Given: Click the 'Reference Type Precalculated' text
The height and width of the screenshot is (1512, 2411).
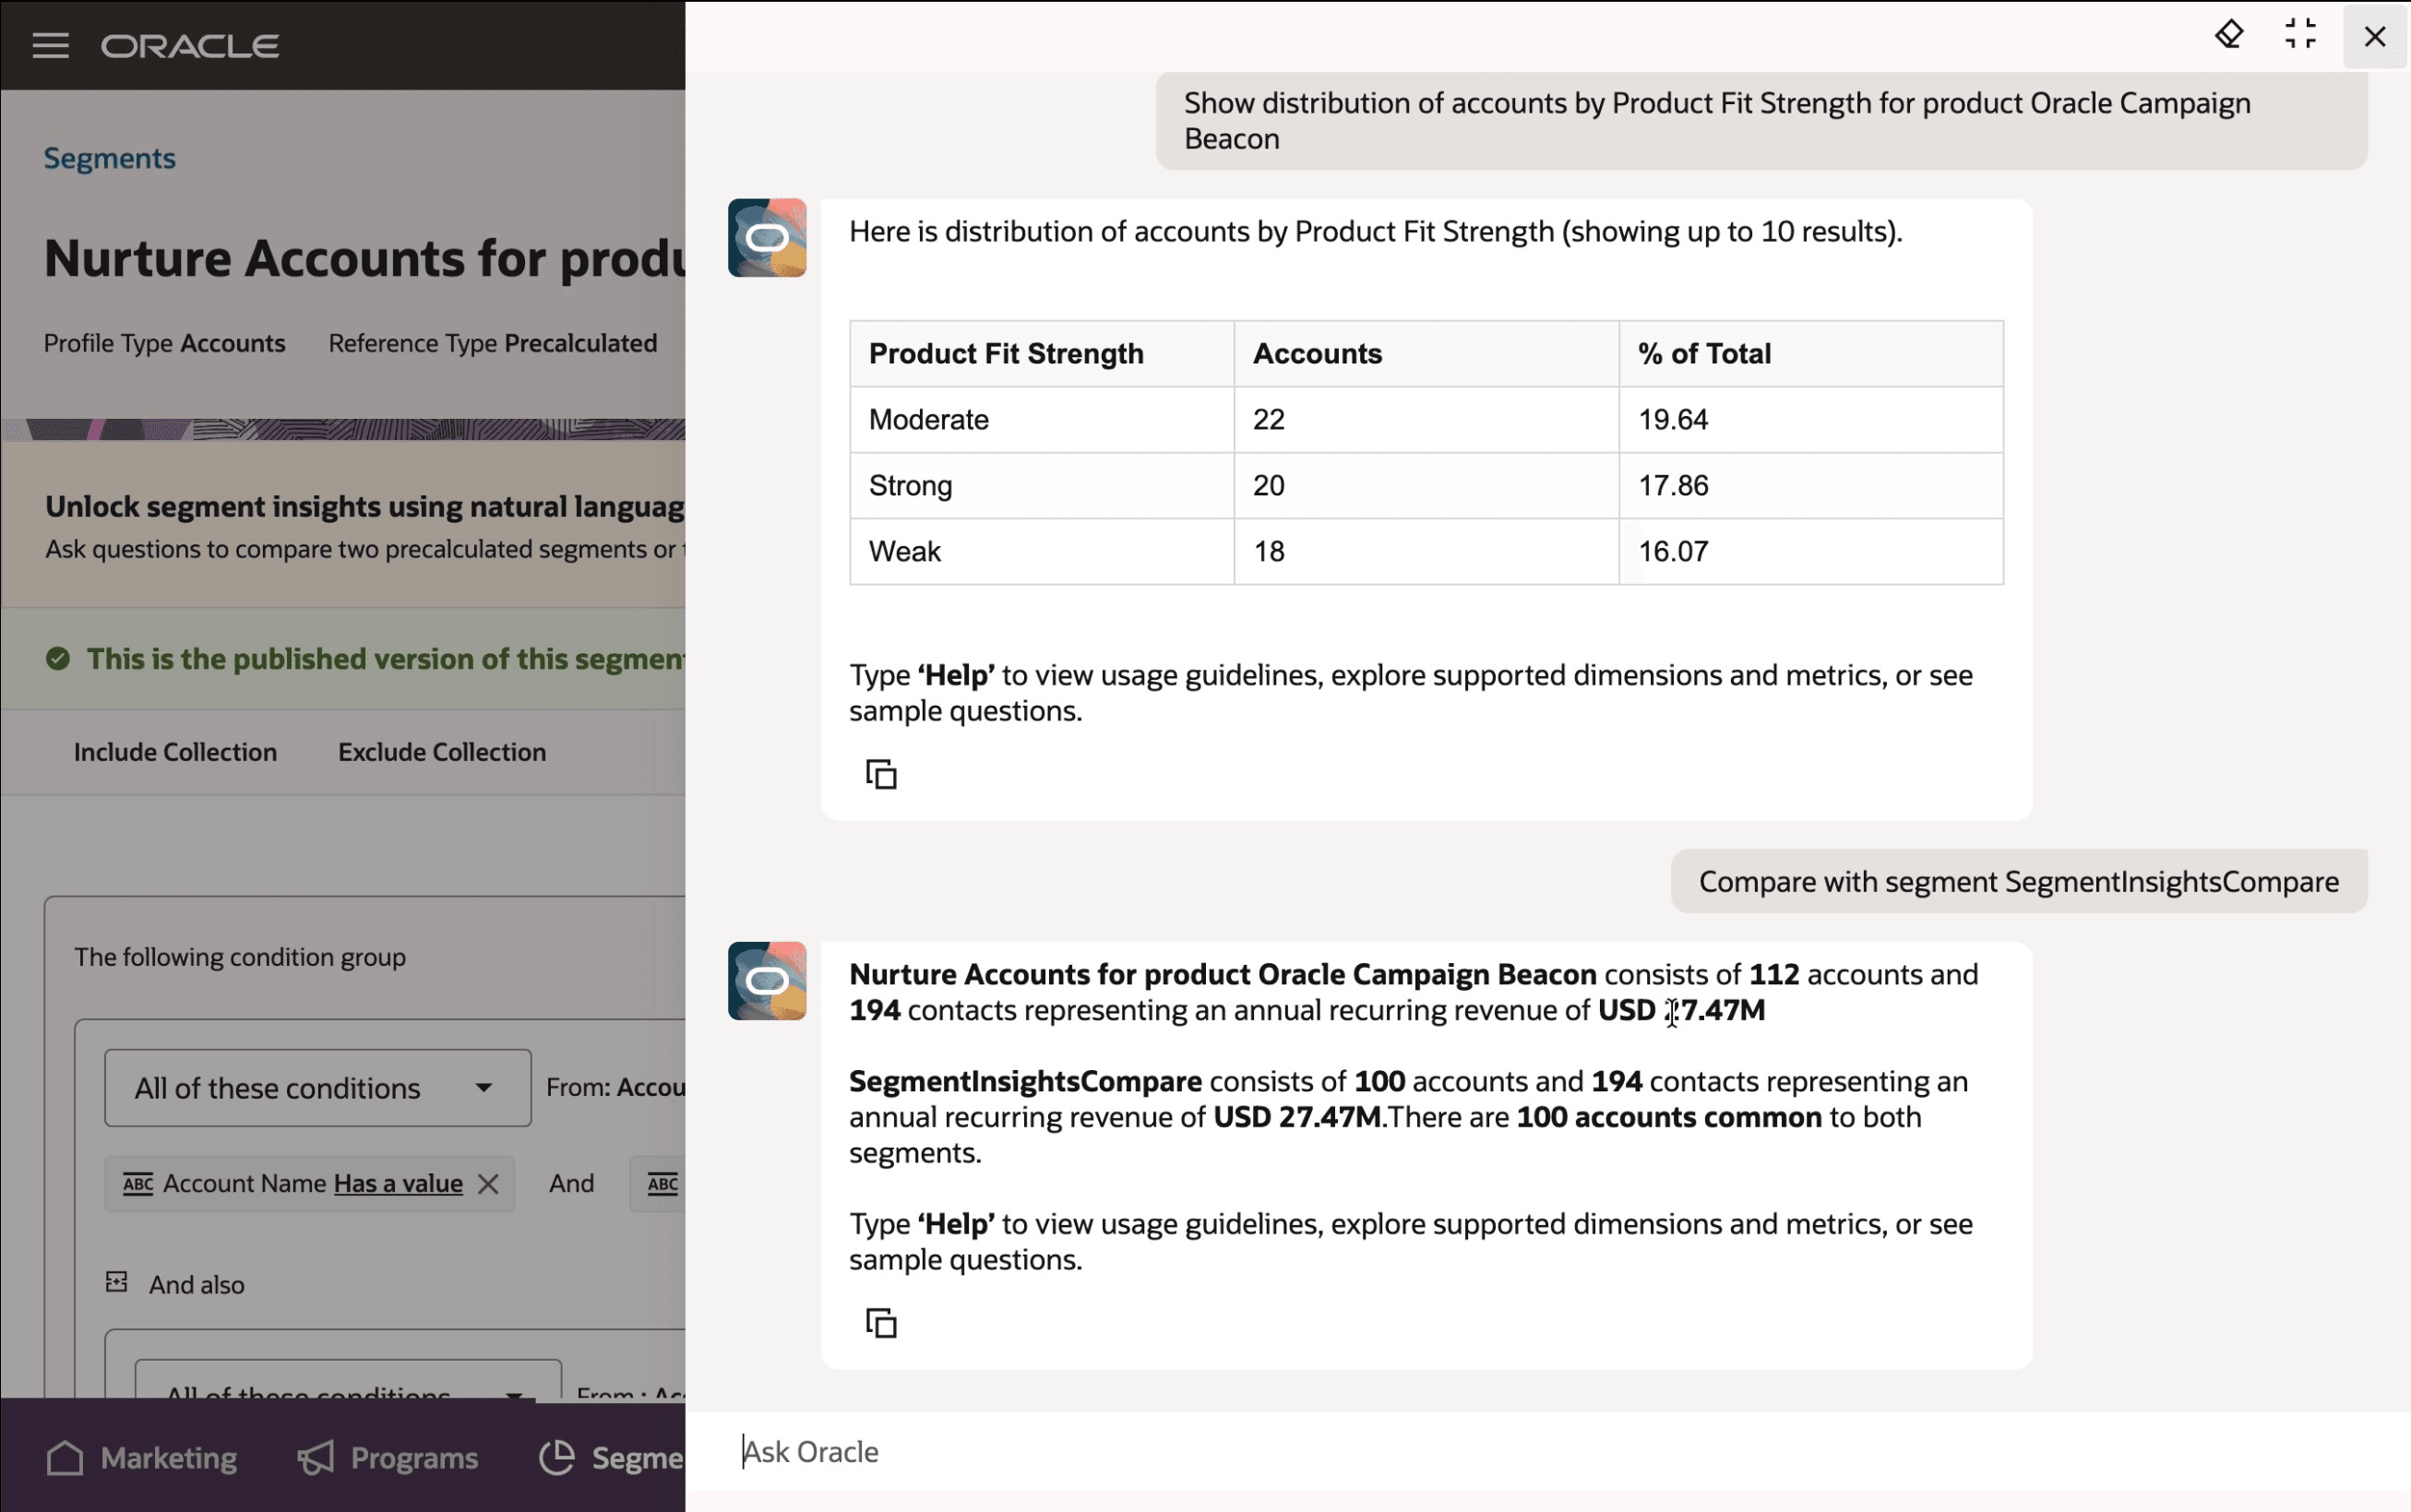Looking at the screenshot, I should (x=493, y=343).
